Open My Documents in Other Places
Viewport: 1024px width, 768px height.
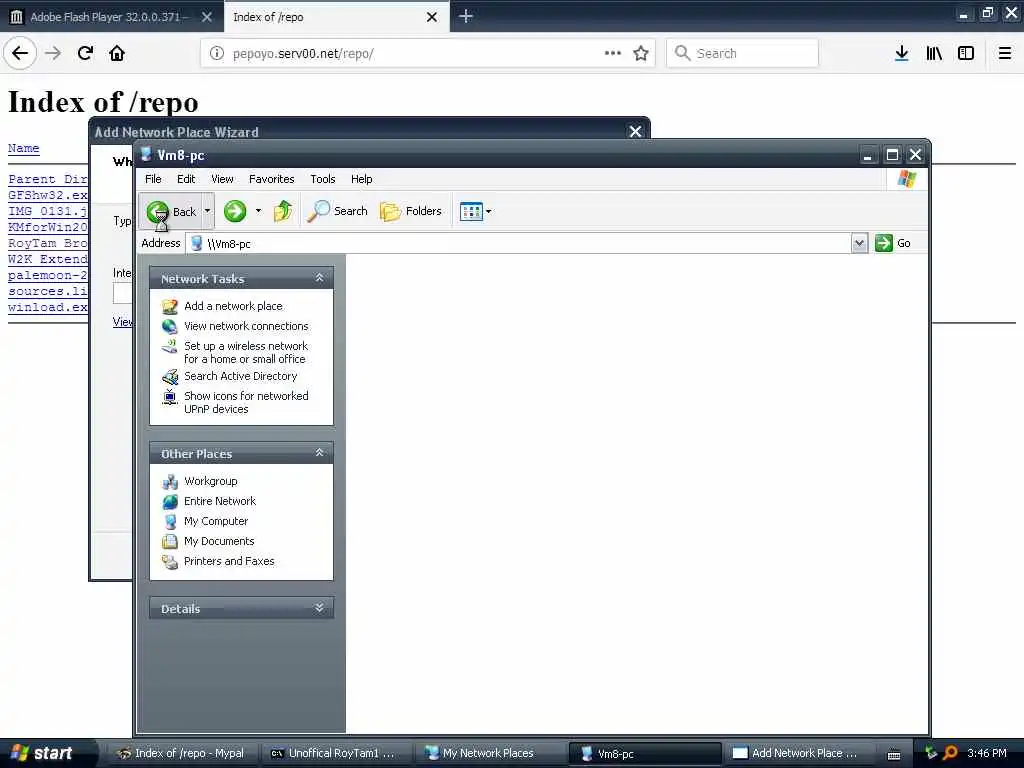tap(219, 541)
